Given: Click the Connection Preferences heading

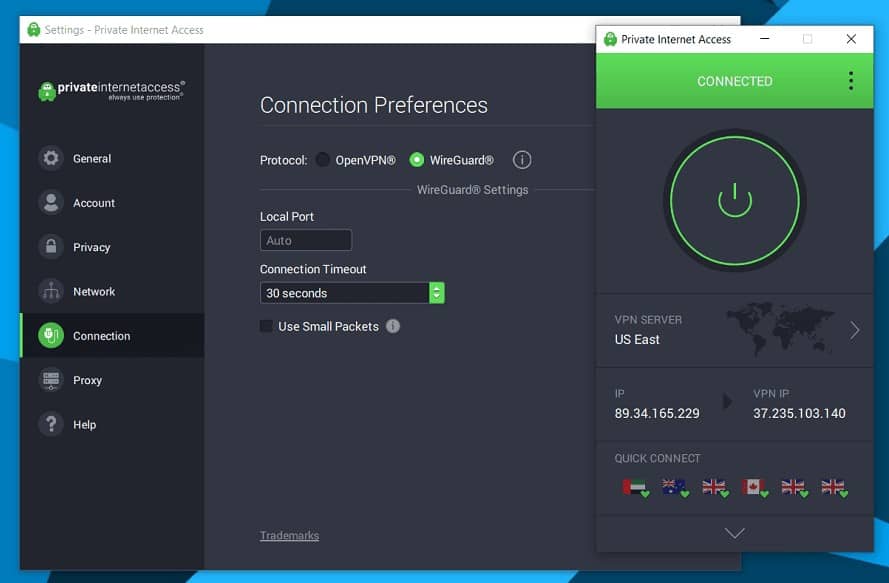Looking at the screenshot, I should pos(374,105).
